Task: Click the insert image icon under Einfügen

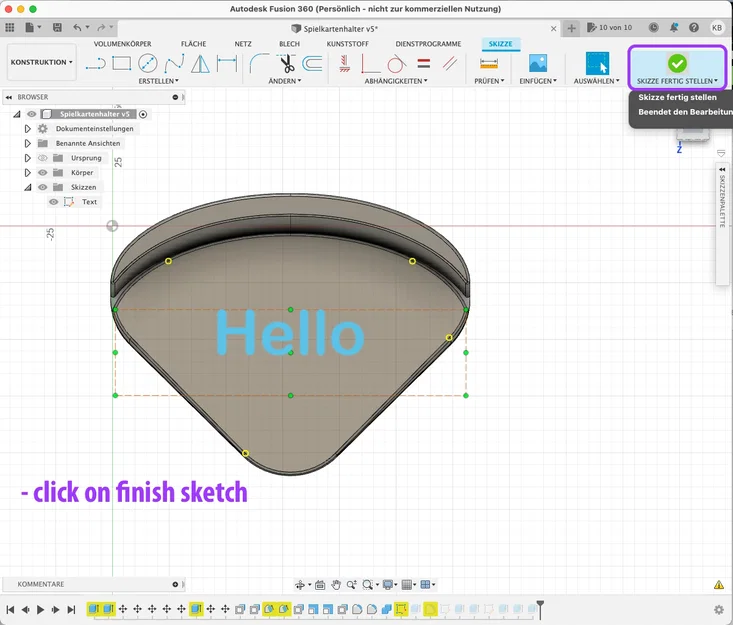Action: point(538,63)
